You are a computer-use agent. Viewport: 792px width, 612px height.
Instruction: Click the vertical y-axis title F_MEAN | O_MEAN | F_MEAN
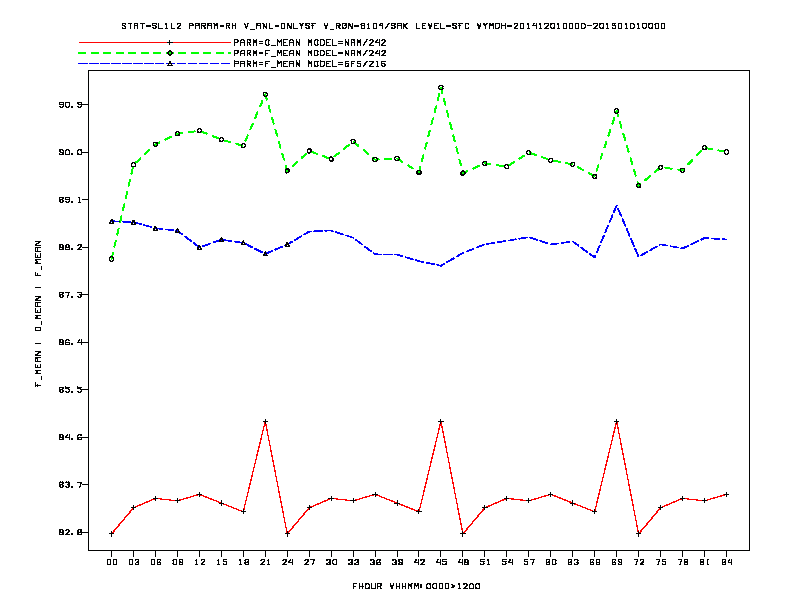tap(38, 314)
